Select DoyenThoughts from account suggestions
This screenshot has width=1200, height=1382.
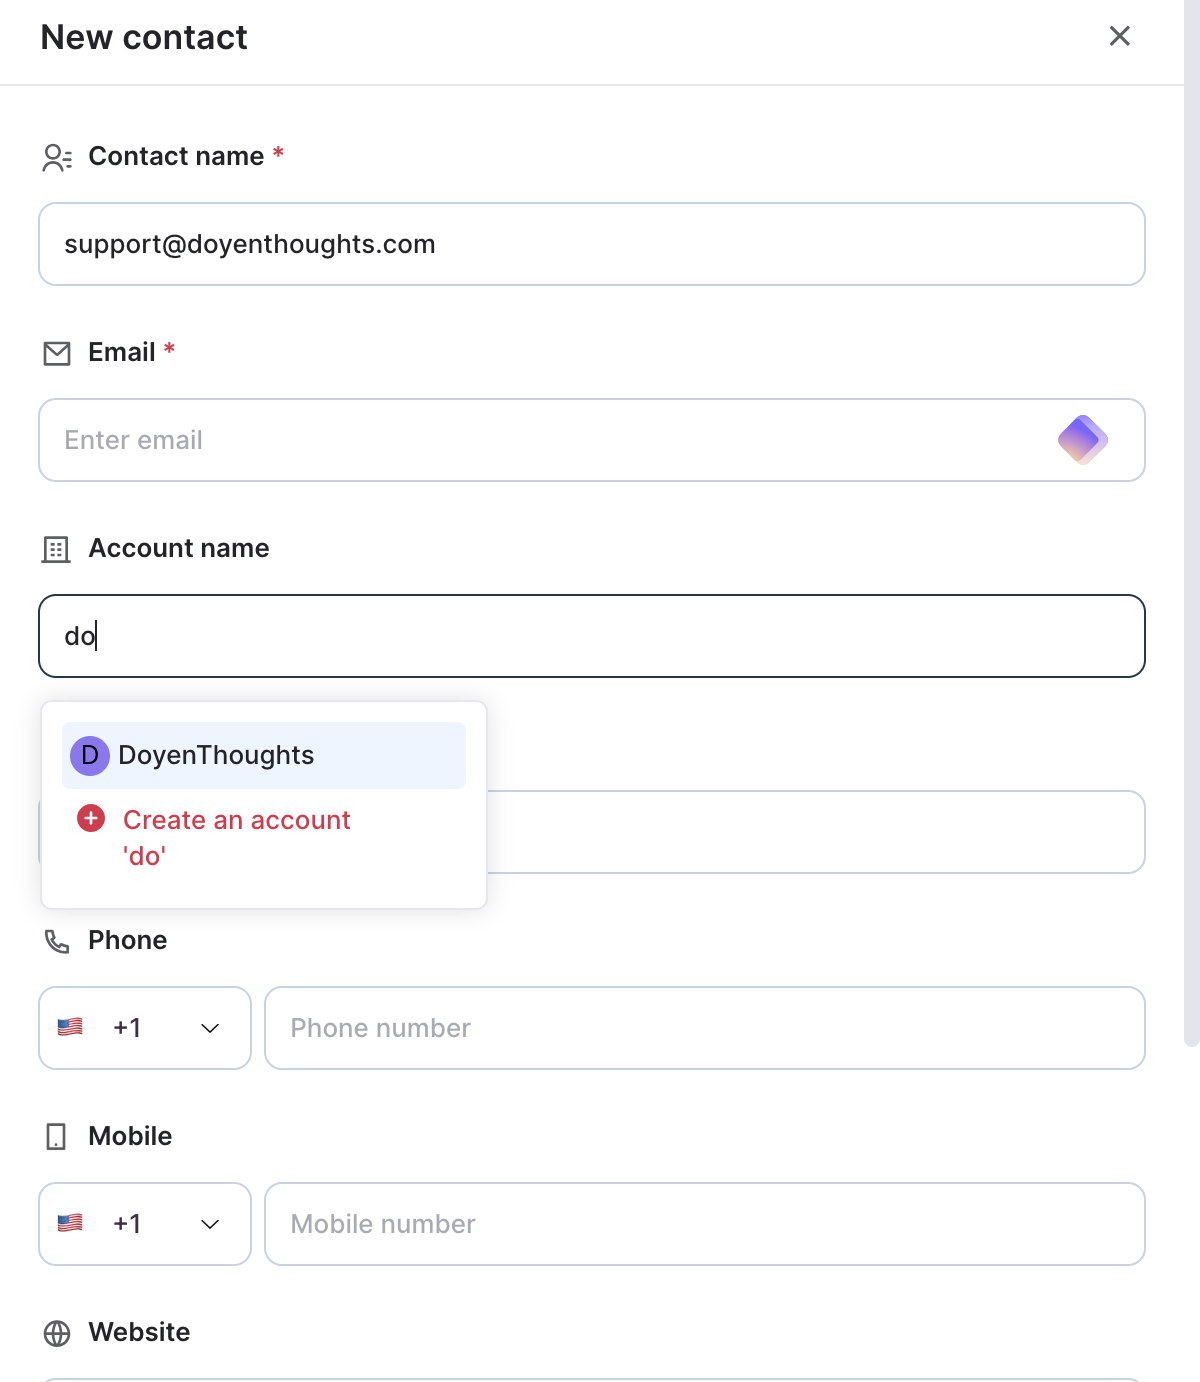[x=264, y=755]
